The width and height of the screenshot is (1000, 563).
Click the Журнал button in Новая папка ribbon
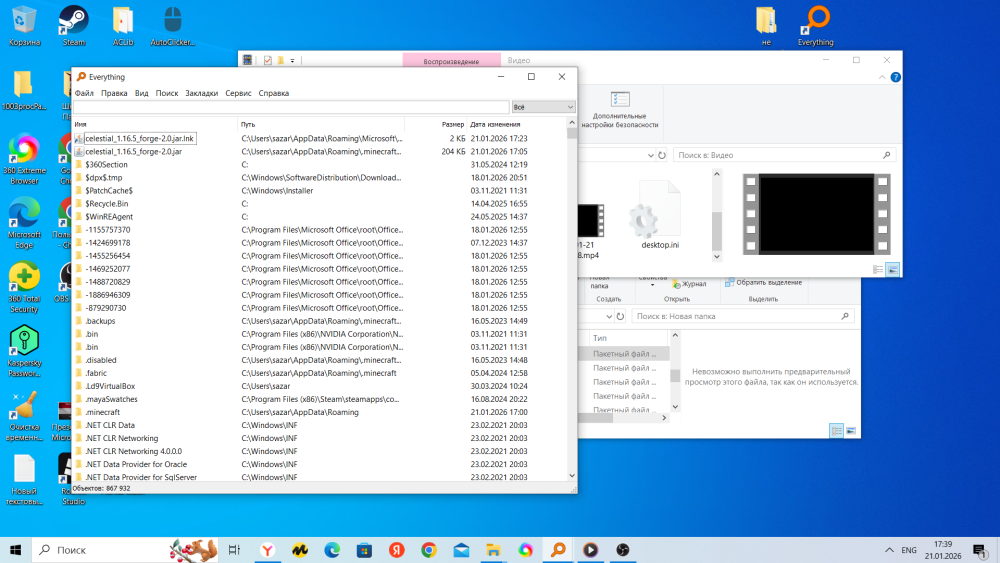(x=689, y=284)
